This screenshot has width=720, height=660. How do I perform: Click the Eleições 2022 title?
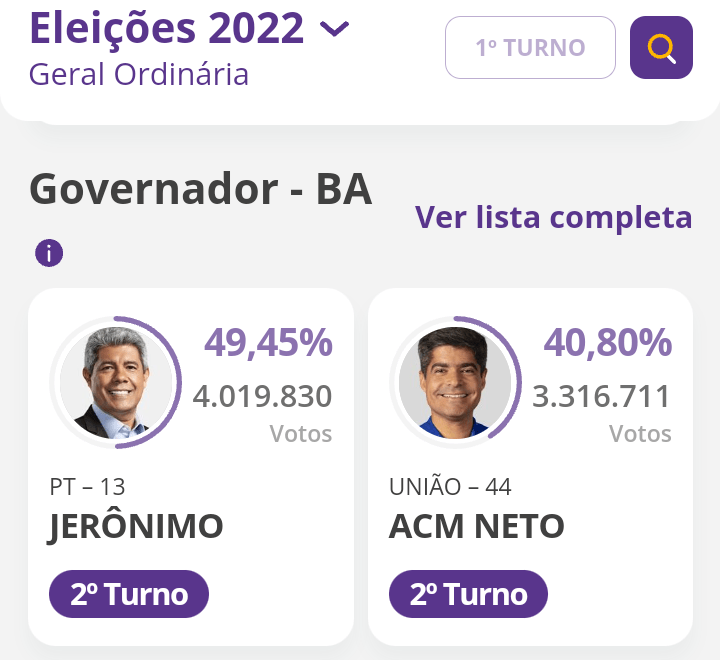(x=167, y=28)
